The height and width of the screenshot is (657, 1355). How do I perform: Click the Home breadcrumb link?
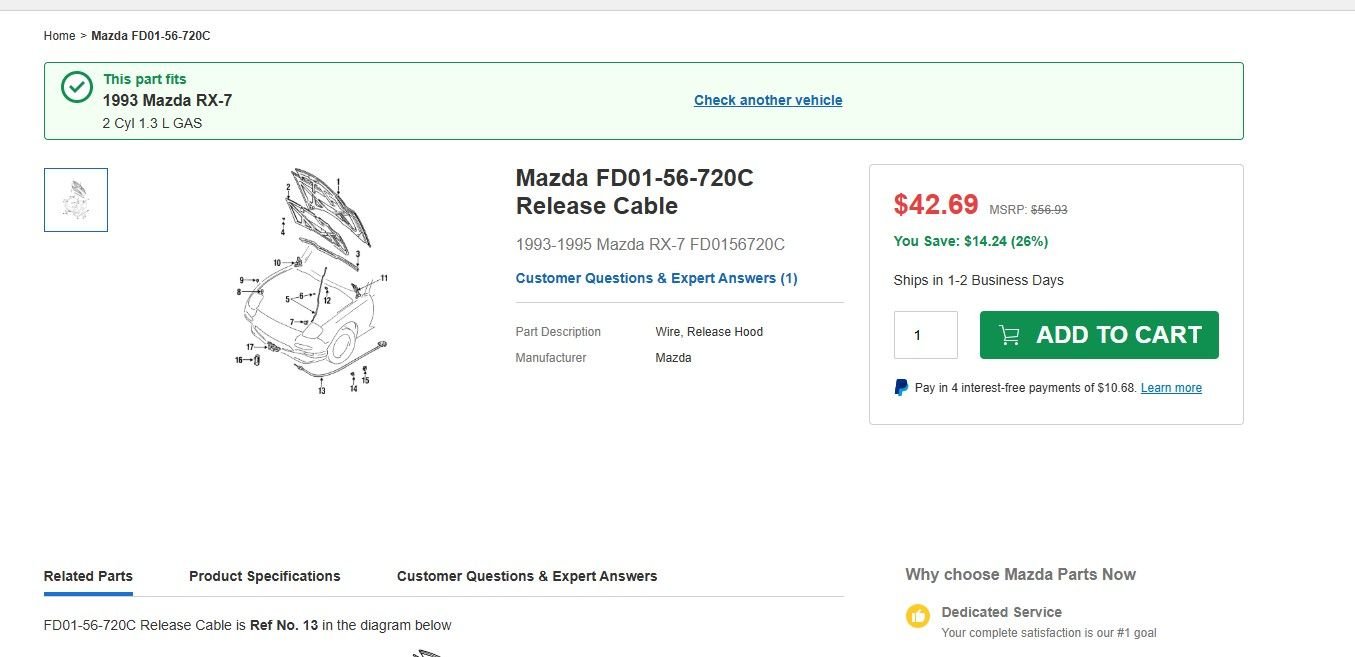(x=59, y=36)
